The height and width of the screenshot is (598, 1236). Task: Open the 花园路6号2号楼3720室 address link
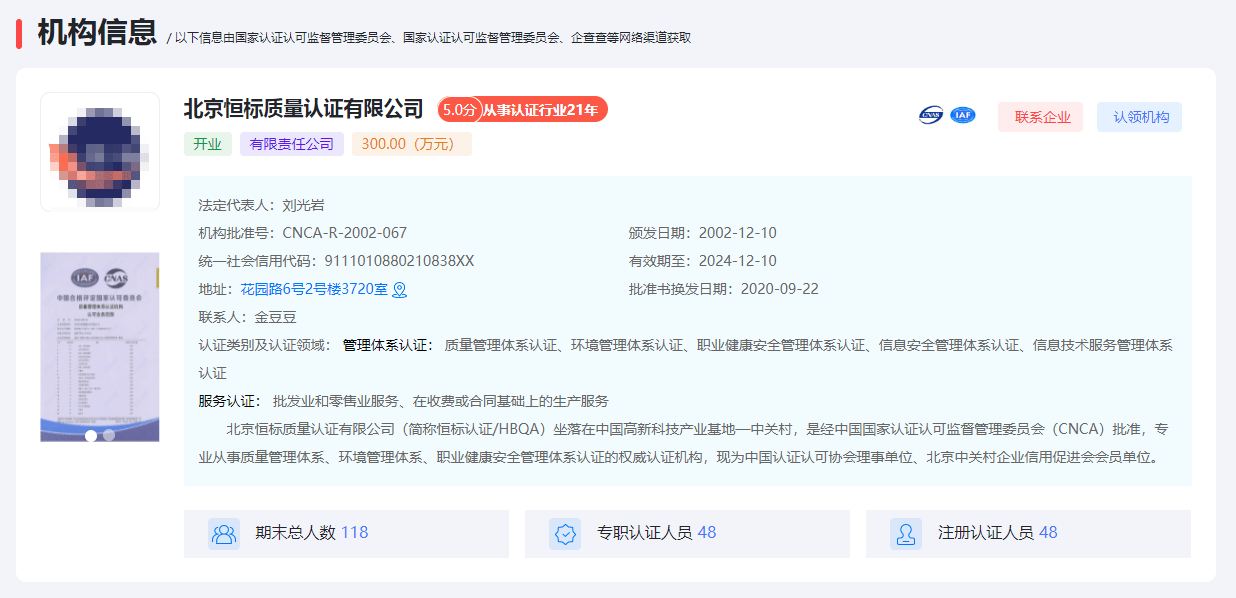[314, 289]
